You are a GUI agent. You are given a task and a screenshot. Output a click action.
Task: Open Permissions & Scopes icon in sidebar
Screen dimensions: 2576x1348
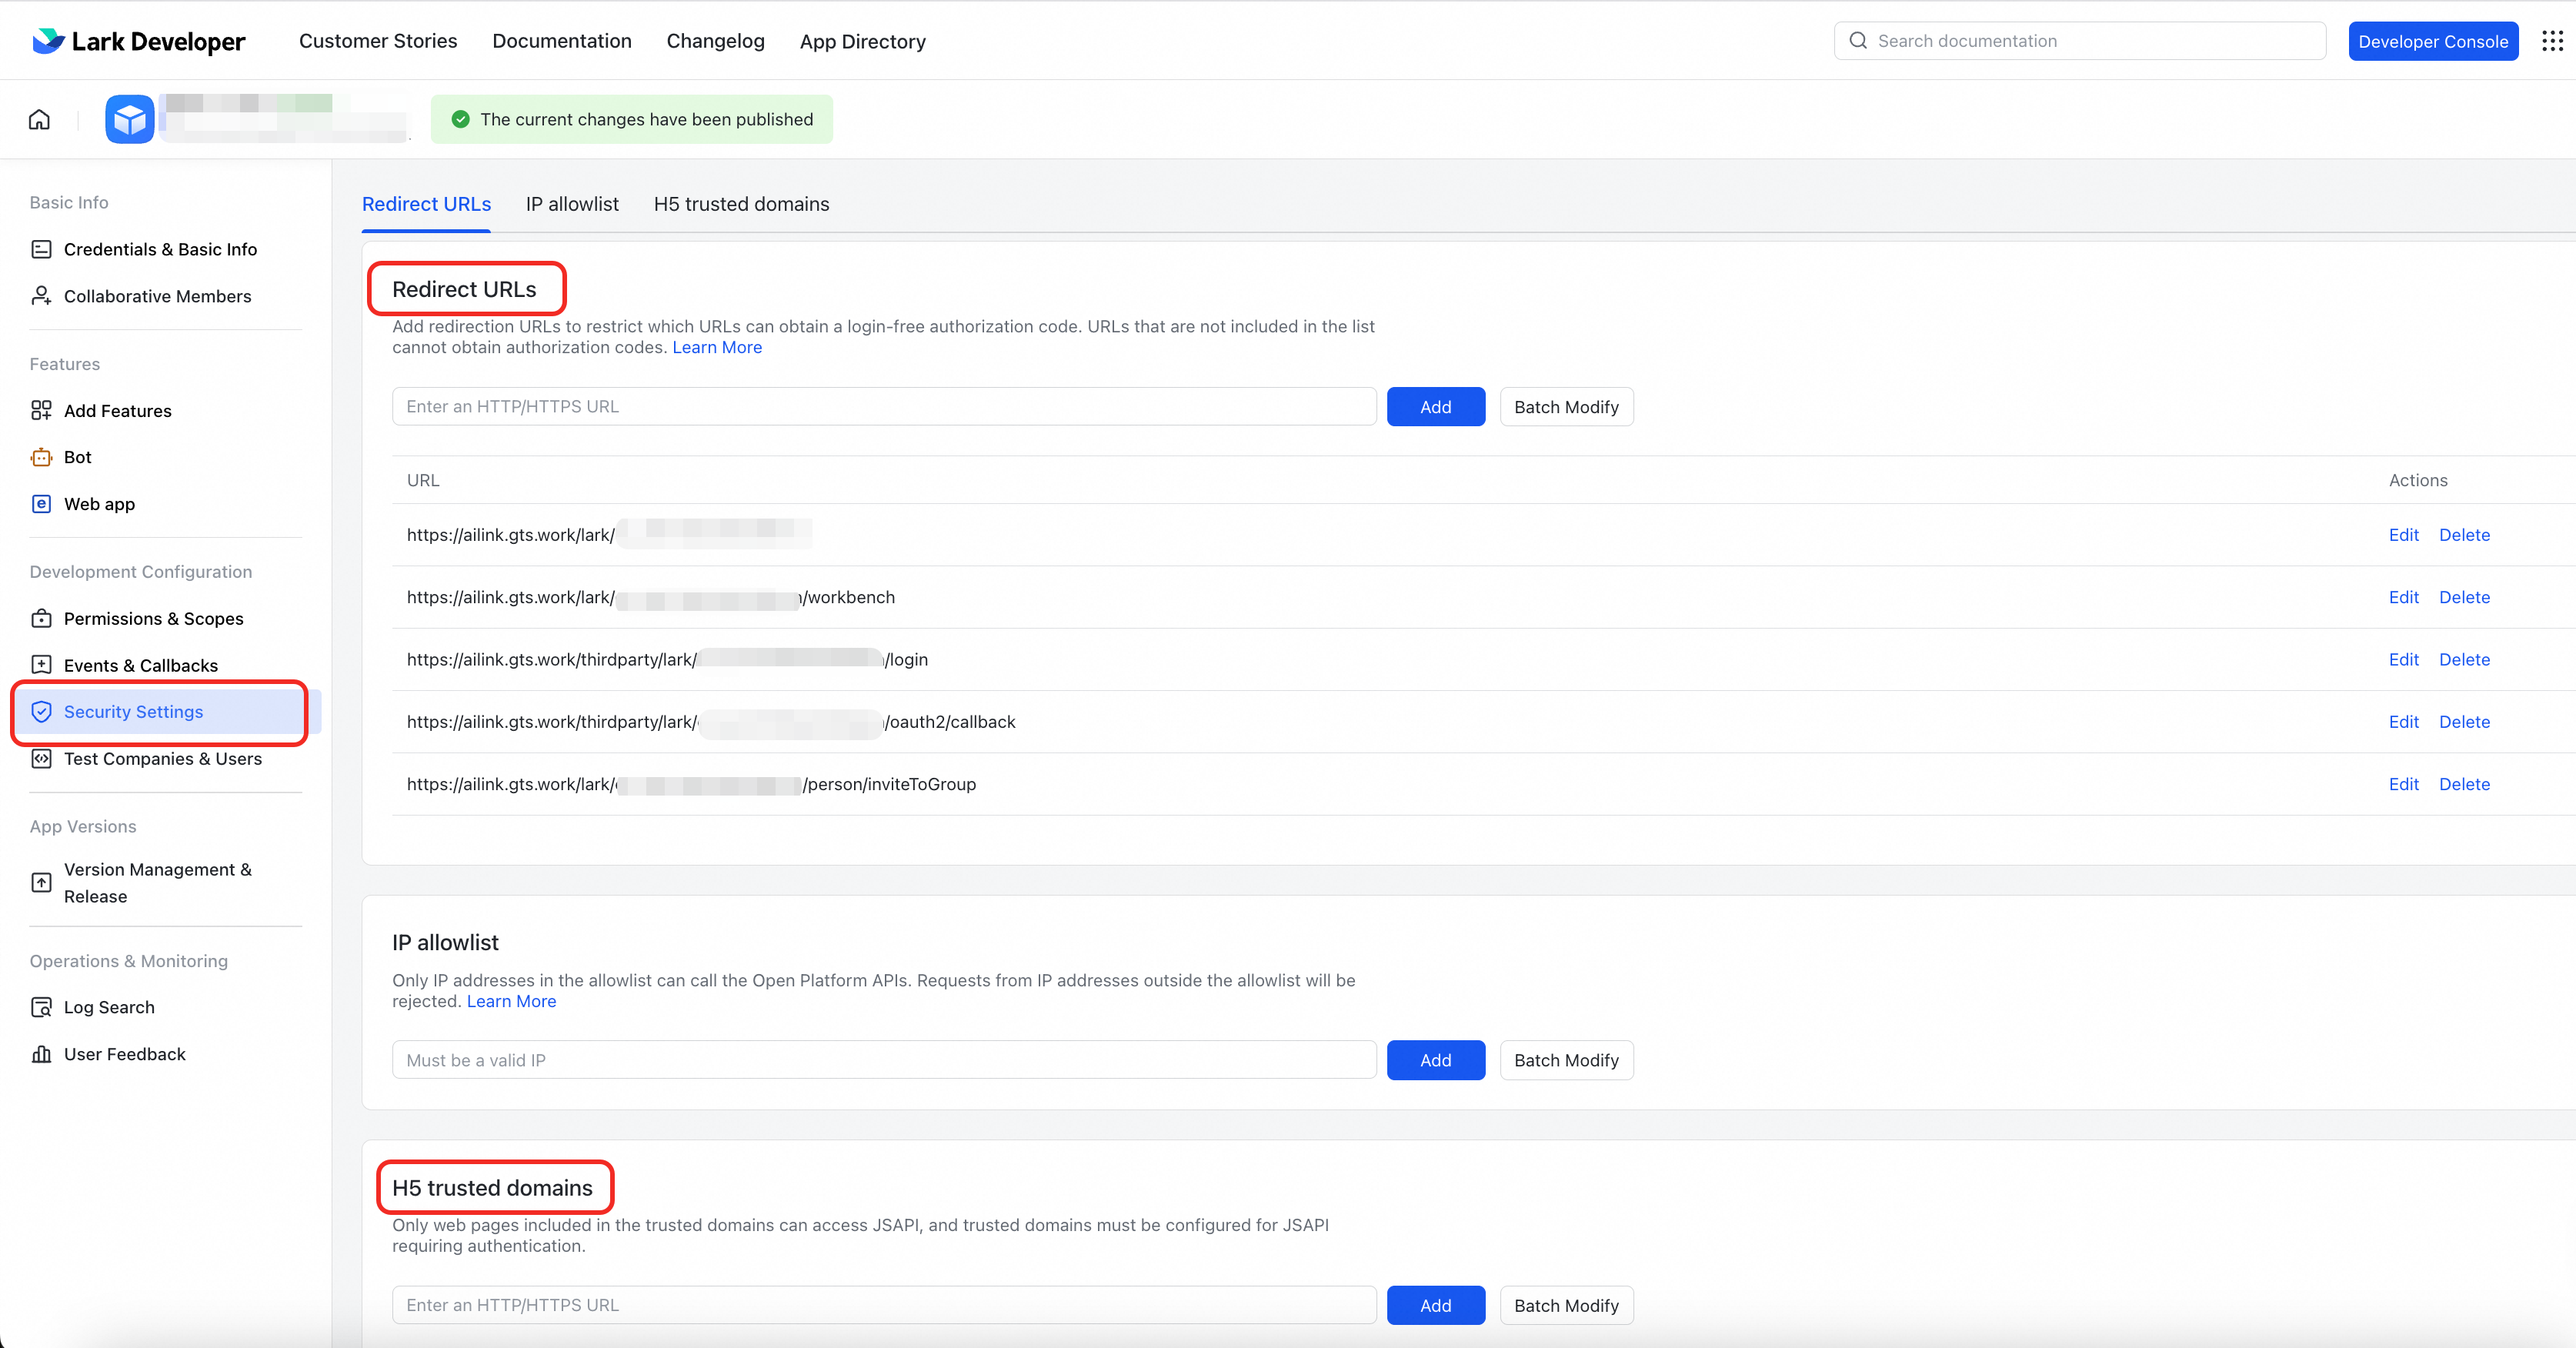coord(41,618)
